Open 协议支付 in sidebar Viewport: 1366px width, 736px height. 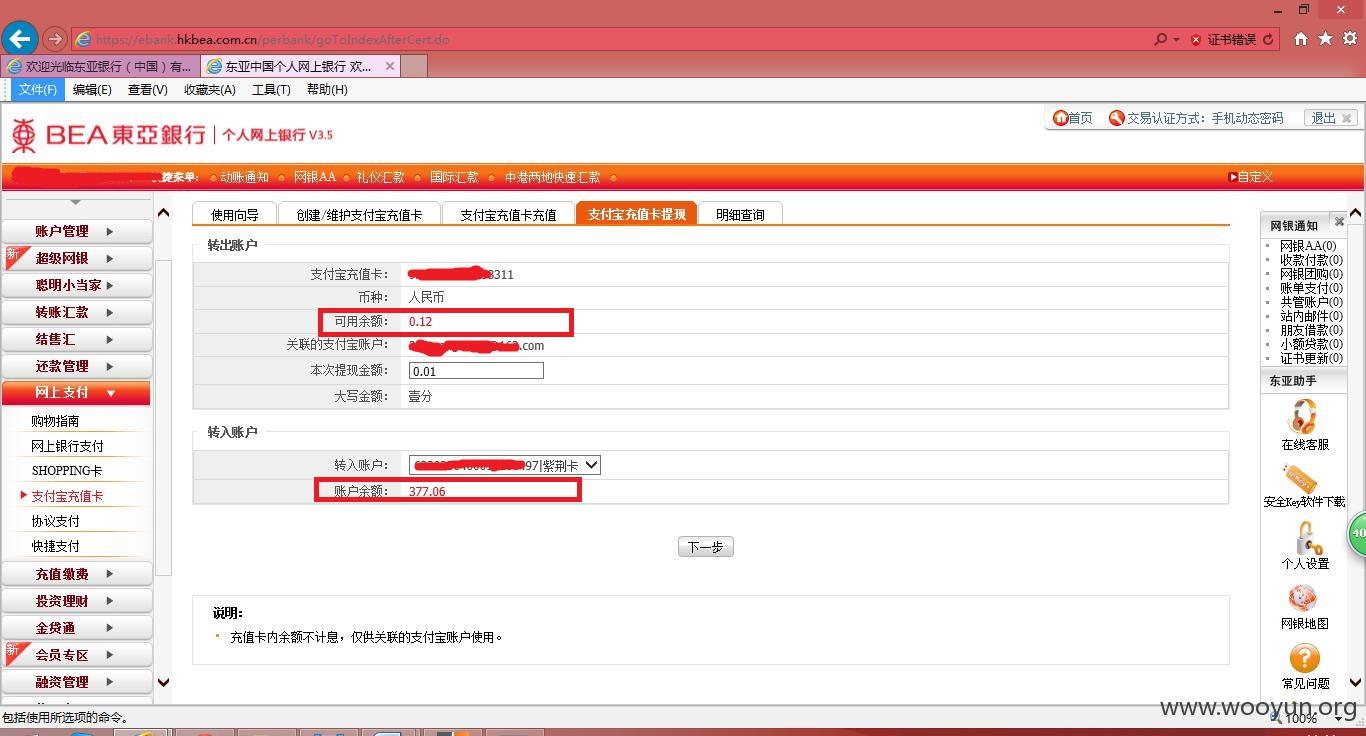[x=55, y=521]
